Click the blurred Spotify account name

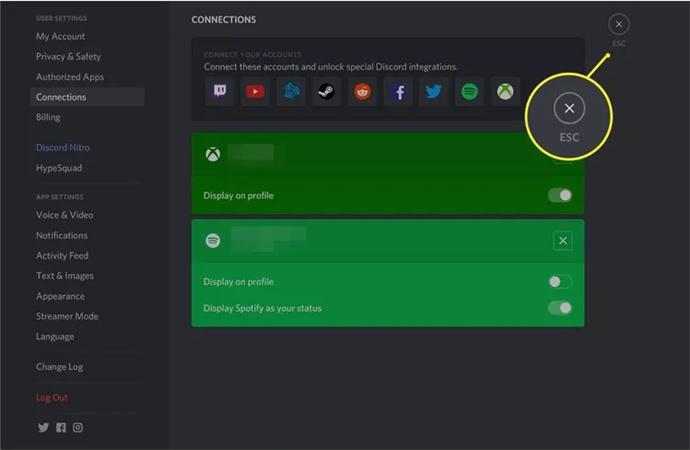268,238
